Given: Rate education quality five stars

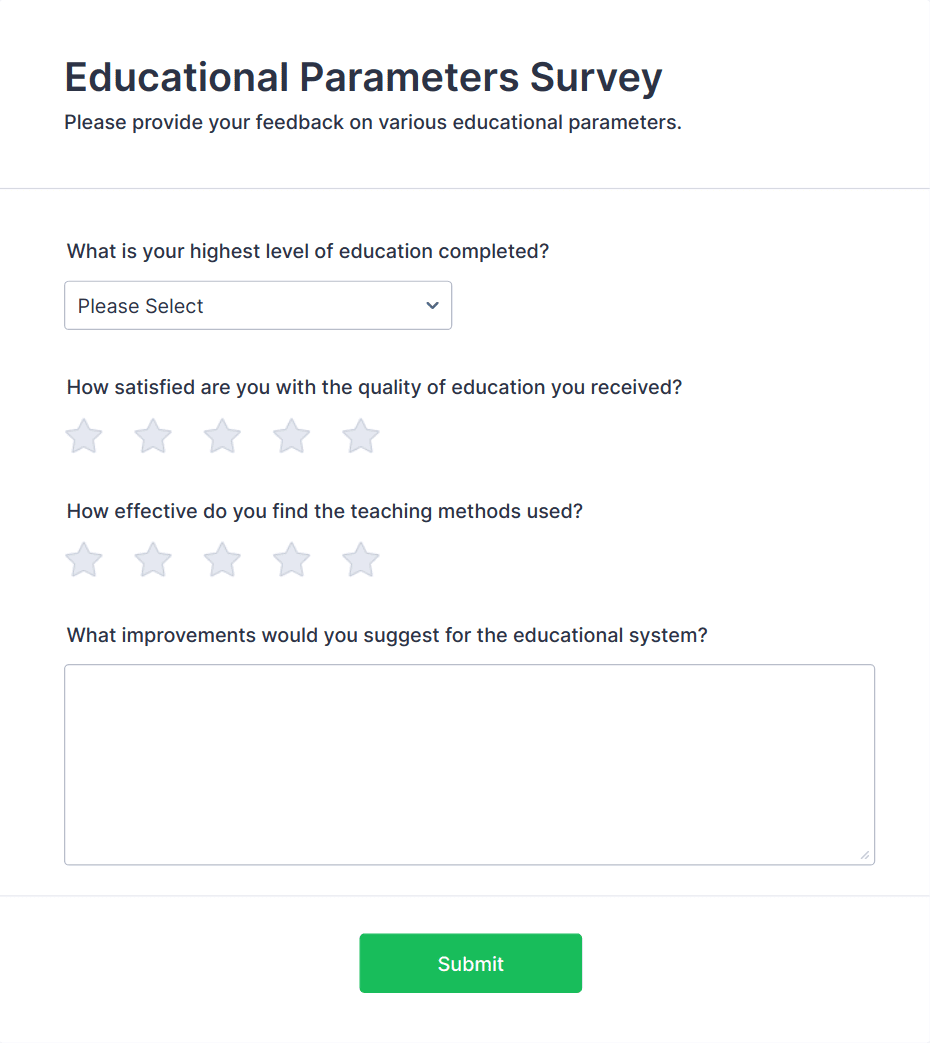Looking at the screenshot, I should pyautogui.click(x=360, y=436).
